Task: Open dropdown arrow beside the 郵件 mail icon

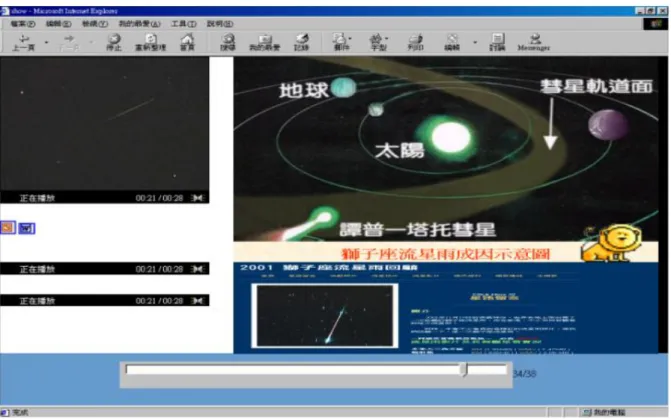Action: [350, 39]
